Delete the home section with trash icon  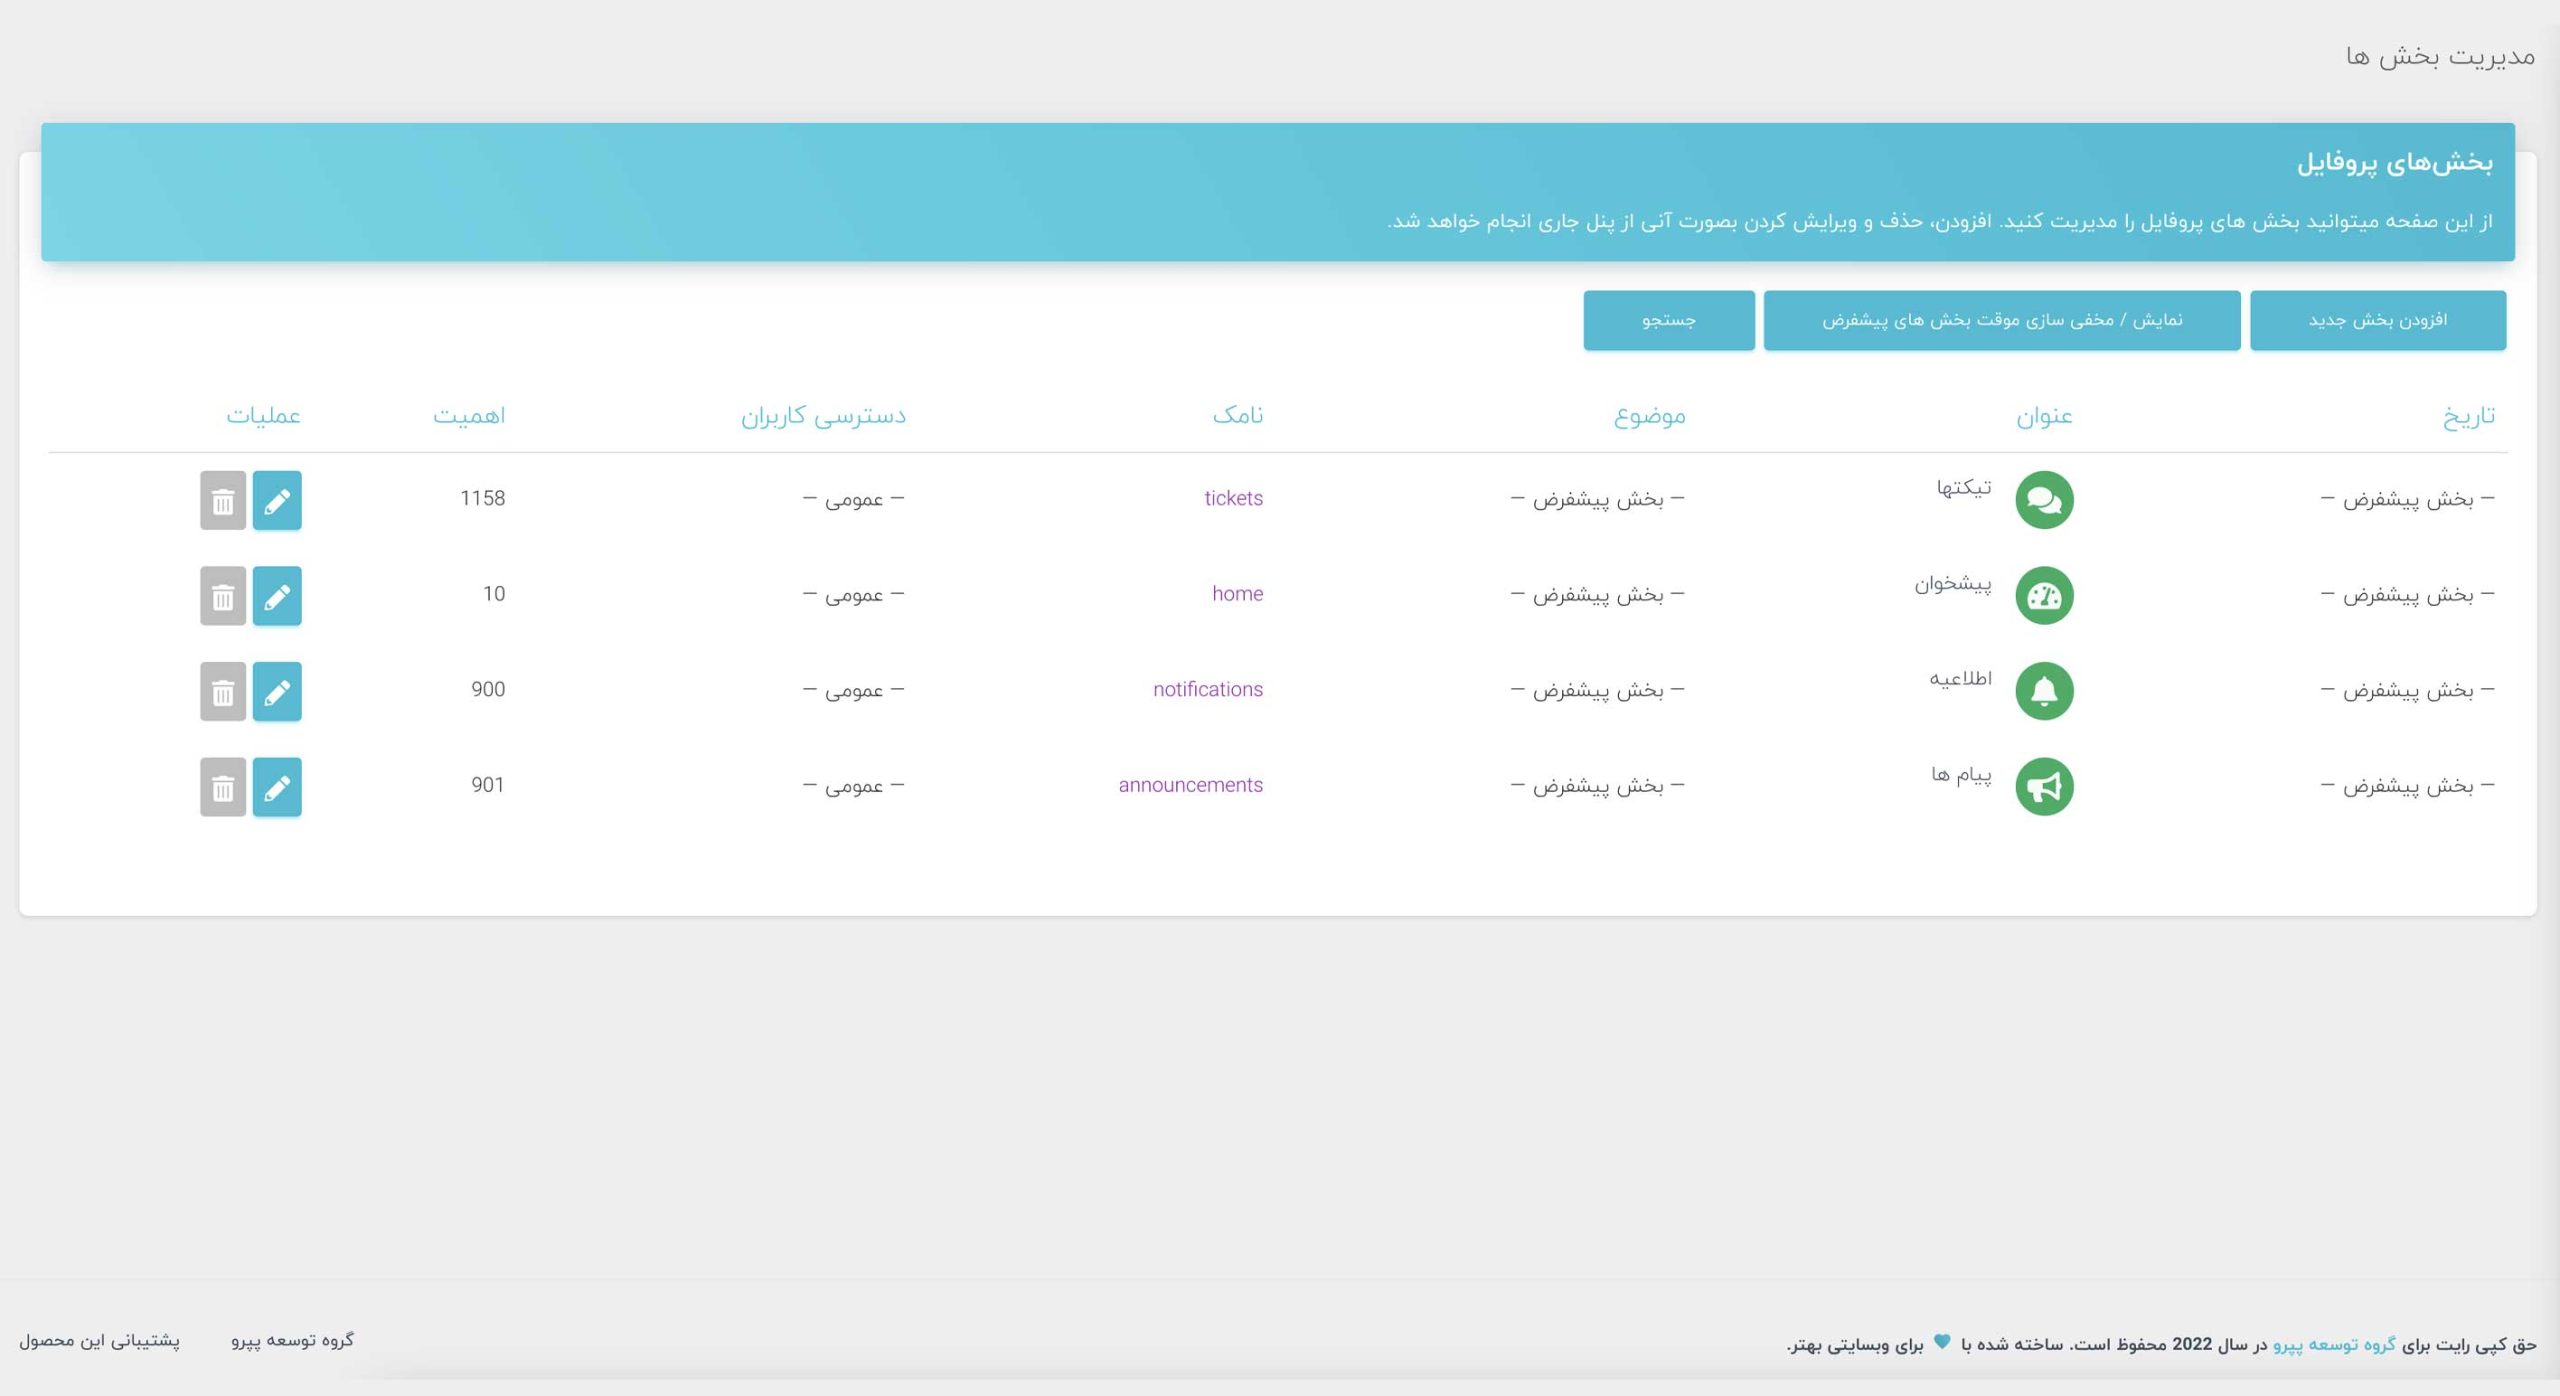point(223,596)
